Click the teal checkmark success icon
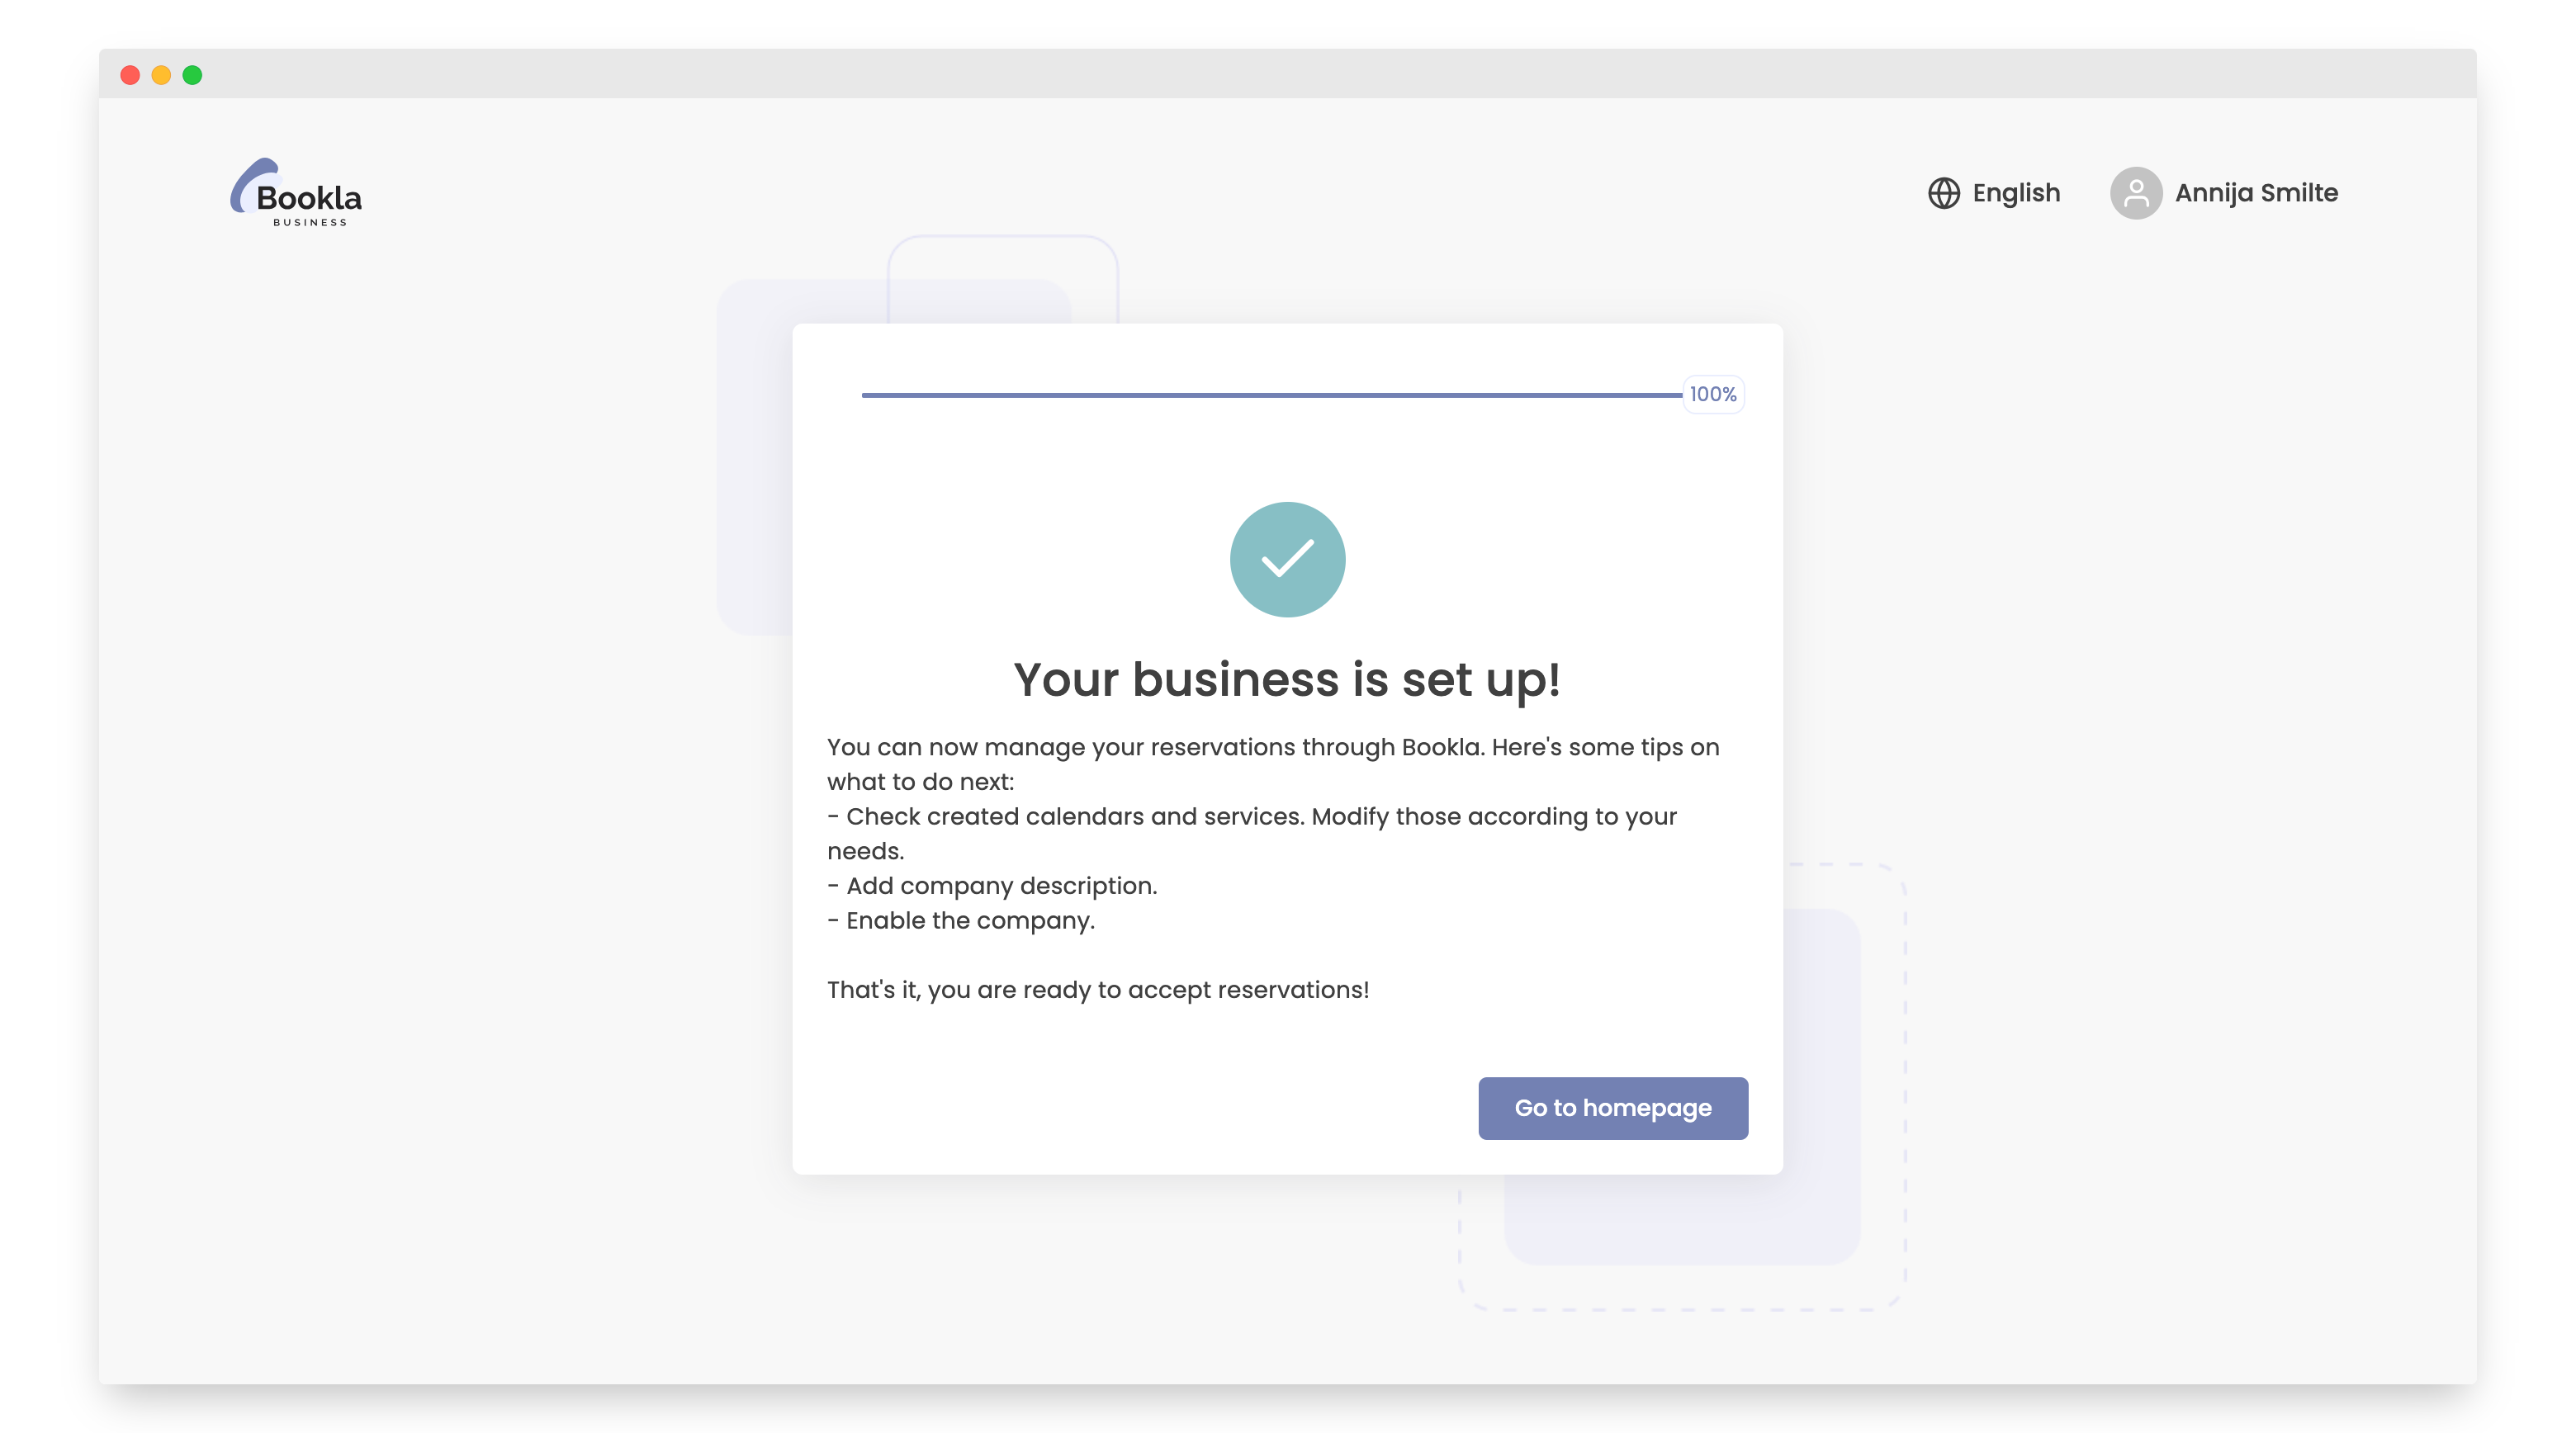The width and height of the screenshot is (2576, 1433). (1287, 559)
